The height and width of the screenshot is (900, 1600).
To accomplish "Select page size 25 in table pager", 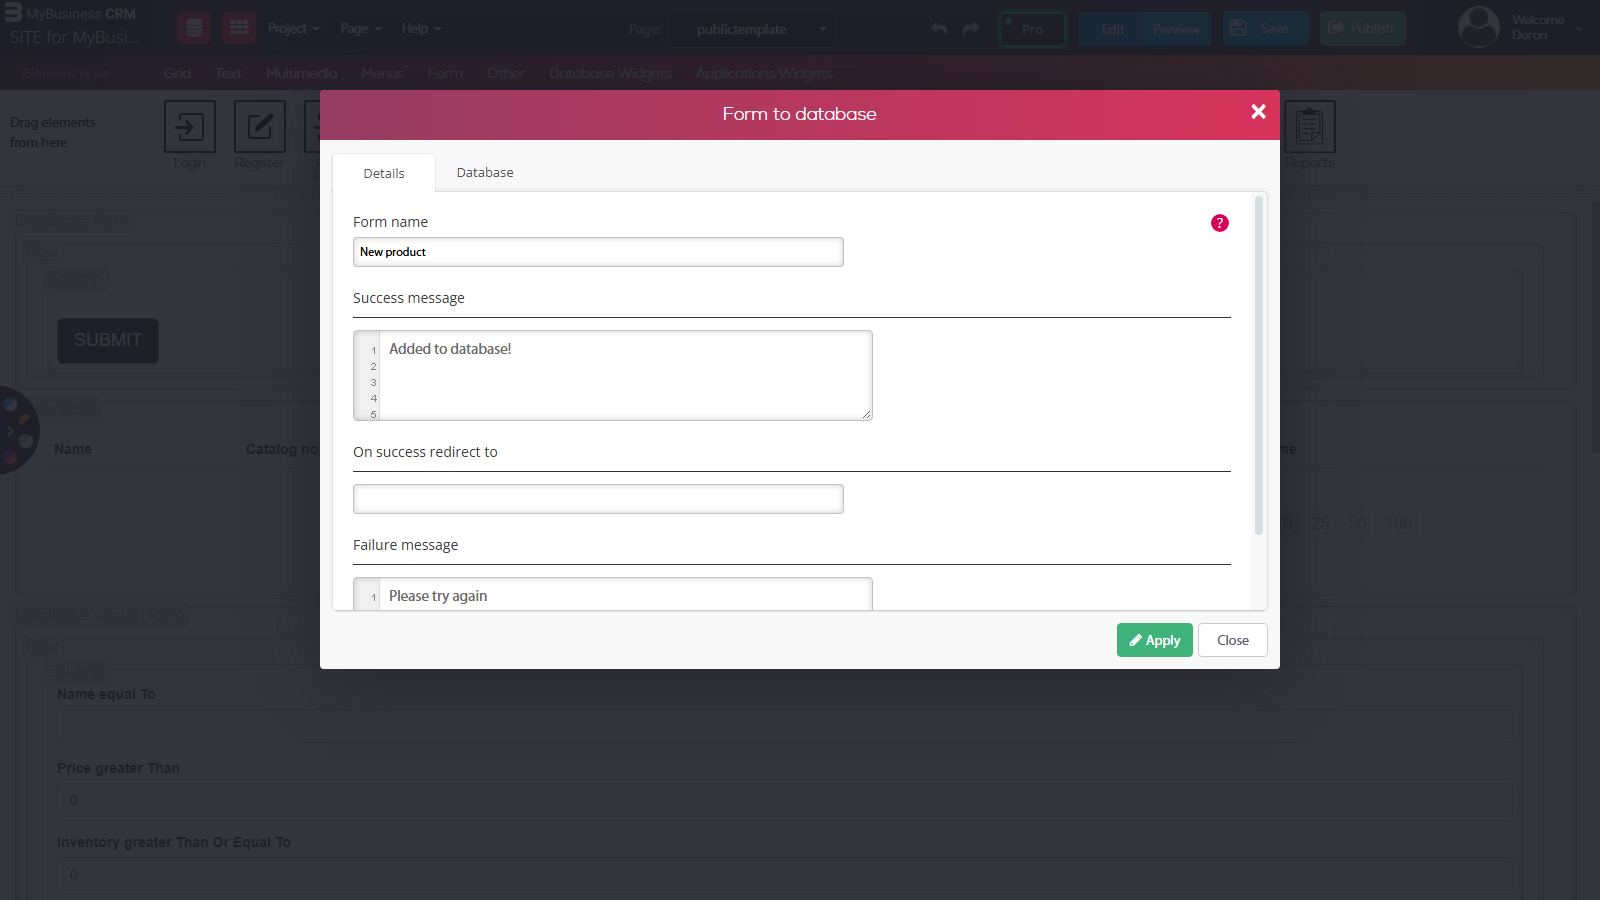I will coord(1320,523).
